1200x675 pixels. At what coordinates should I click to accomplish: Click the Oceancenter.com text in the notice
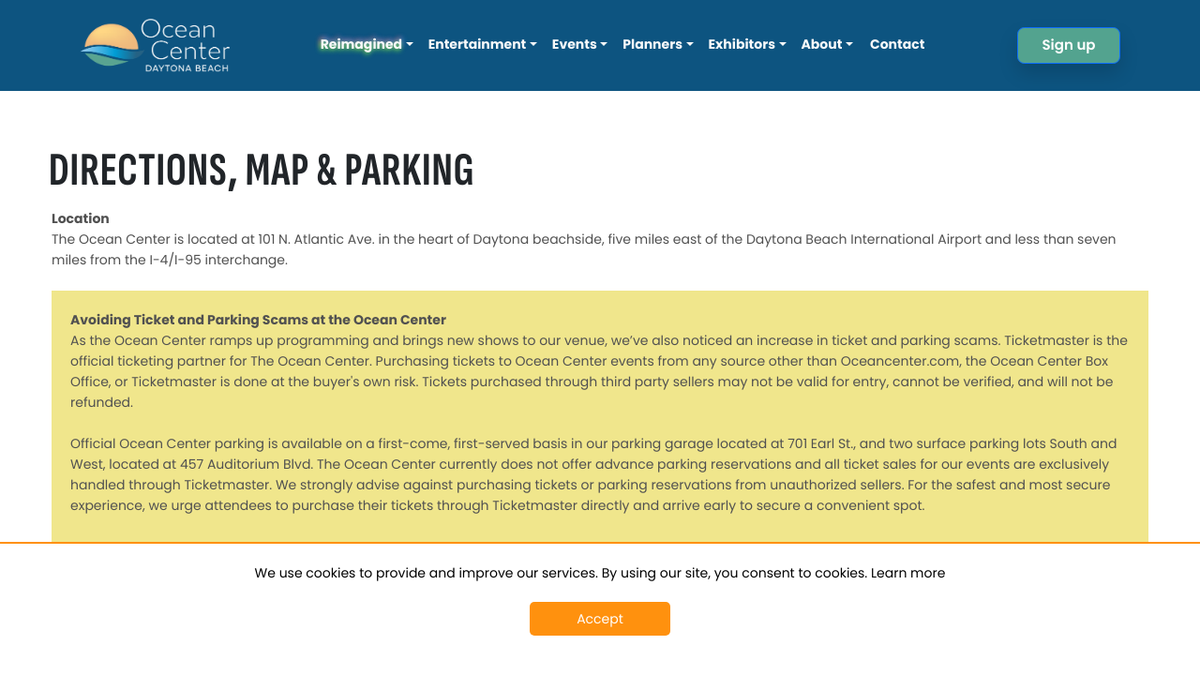tap(896, 361)
